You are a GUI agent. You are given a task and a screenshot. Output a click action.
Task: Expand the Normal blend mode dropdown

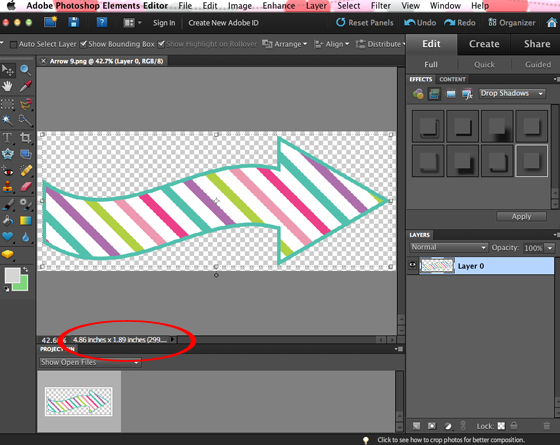pos(449,247)
